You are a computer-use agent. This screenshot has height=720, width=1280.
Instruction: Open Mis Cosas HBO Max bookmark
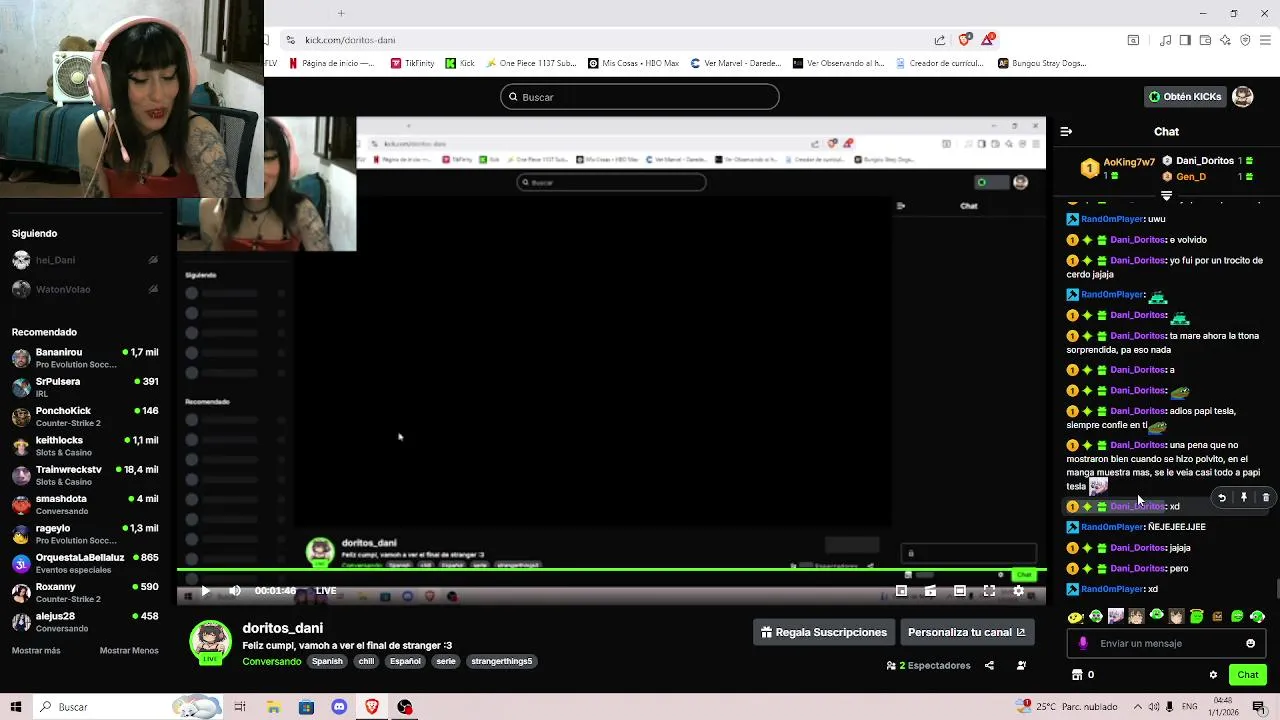(x=634, y=63)
